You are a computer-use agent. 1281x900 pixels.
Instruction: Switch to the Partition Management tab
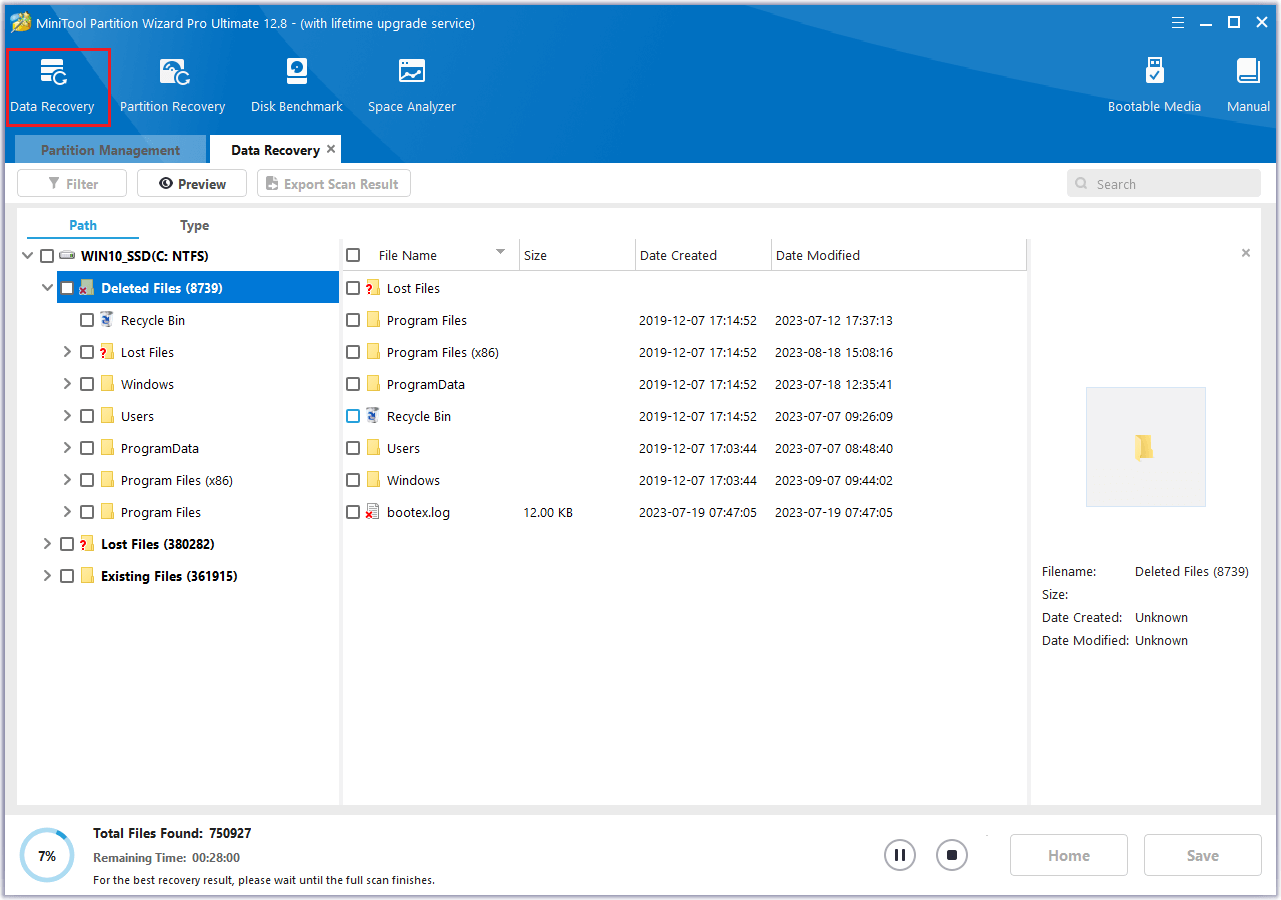(x=110, y=150)
